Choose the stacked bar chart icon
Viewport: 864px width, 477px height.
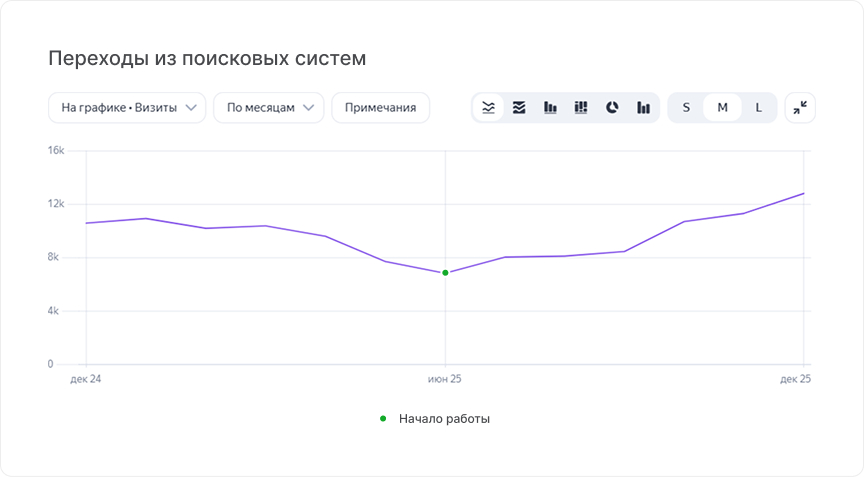coord(581,107)
